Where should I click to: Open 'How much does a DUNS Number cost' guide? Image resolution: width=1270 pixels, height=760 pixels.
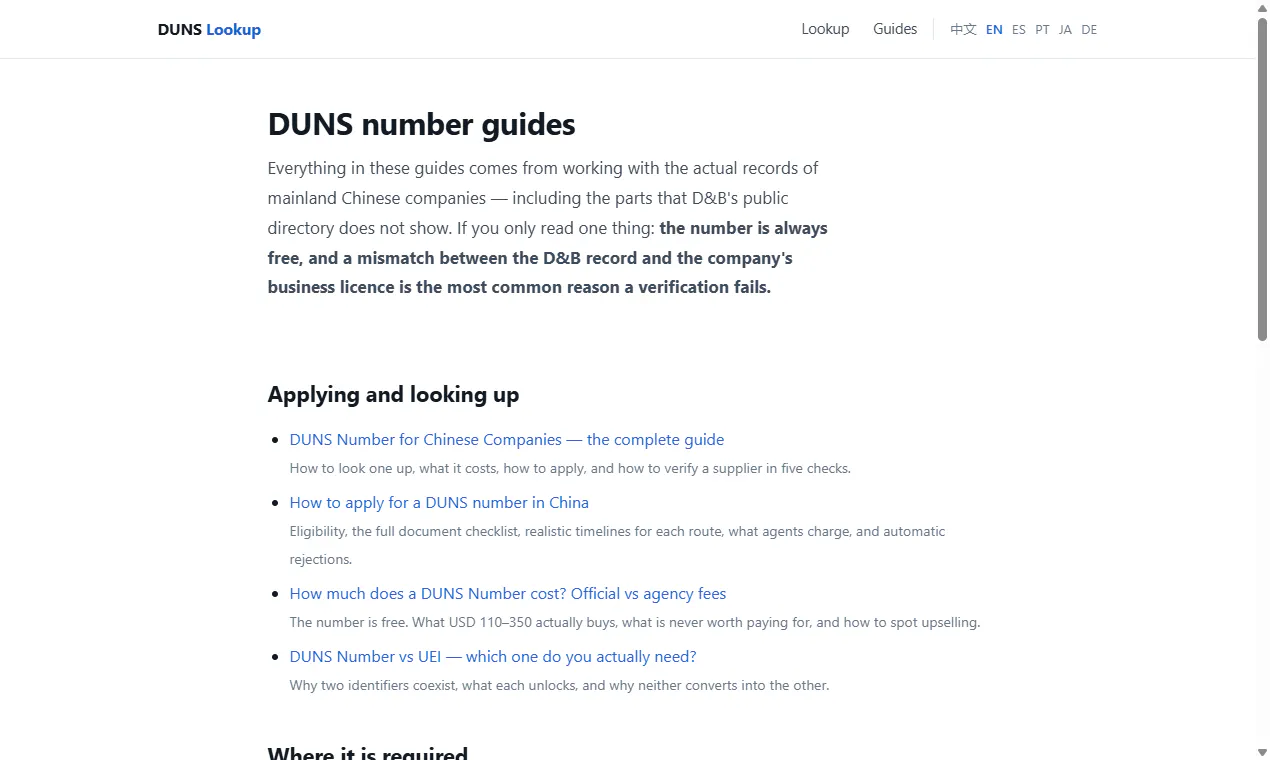tap(508, 593)
